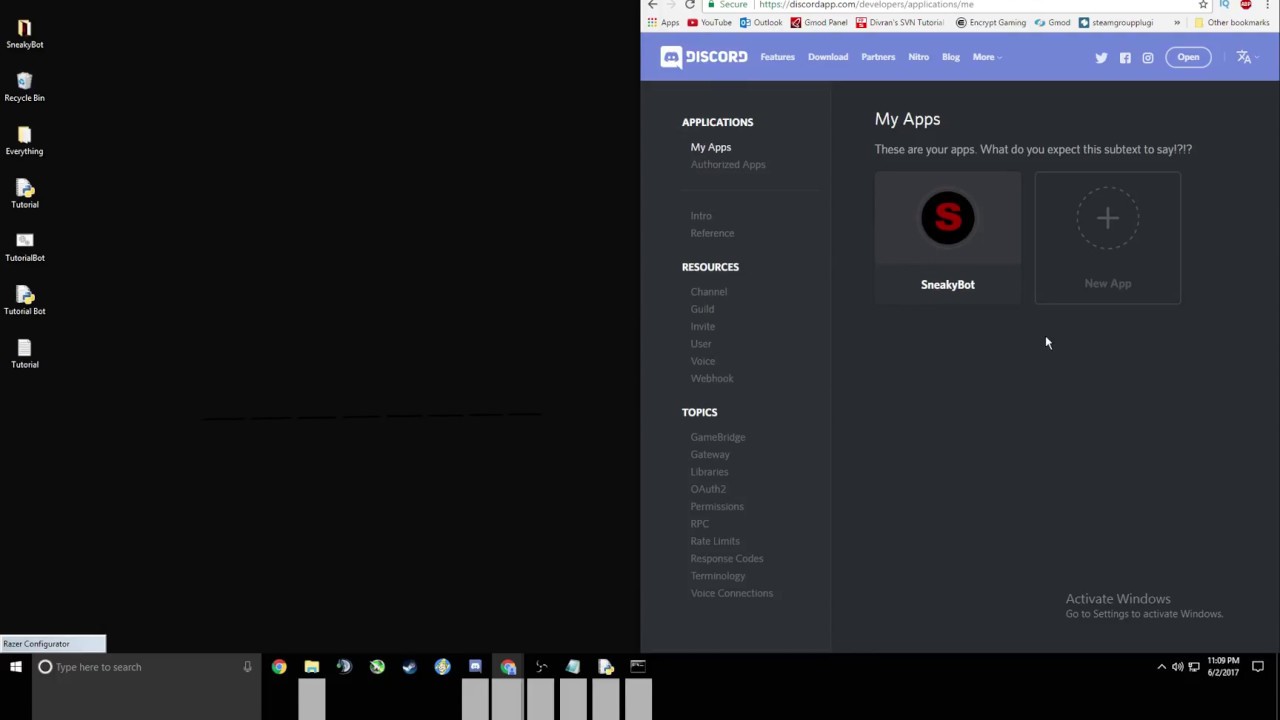
Task: Open Channel under Resources
Action: tap(709, 292)
